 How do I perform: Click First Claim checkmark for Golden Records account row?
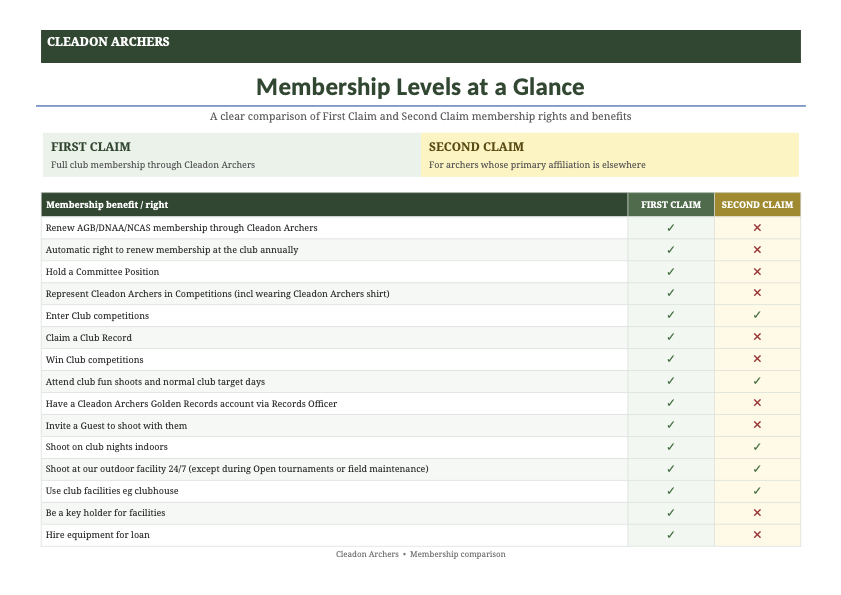(670, 403)
